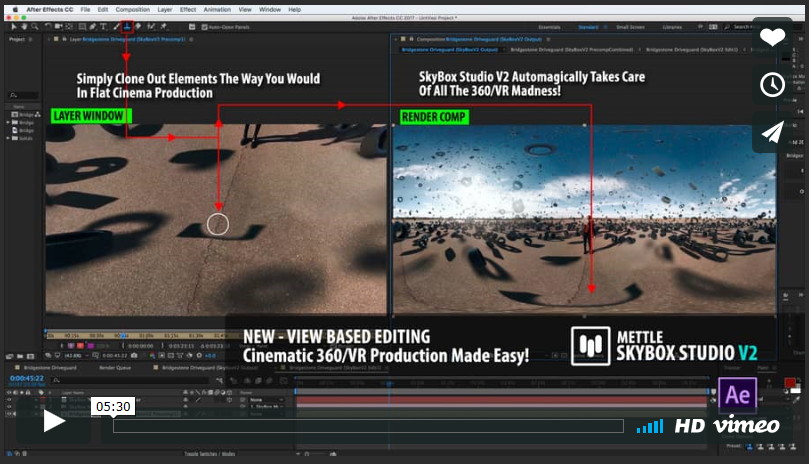Switch to the Standard workspace
The width and height of the screenshot is (809, 464).
tap(588, 27)
